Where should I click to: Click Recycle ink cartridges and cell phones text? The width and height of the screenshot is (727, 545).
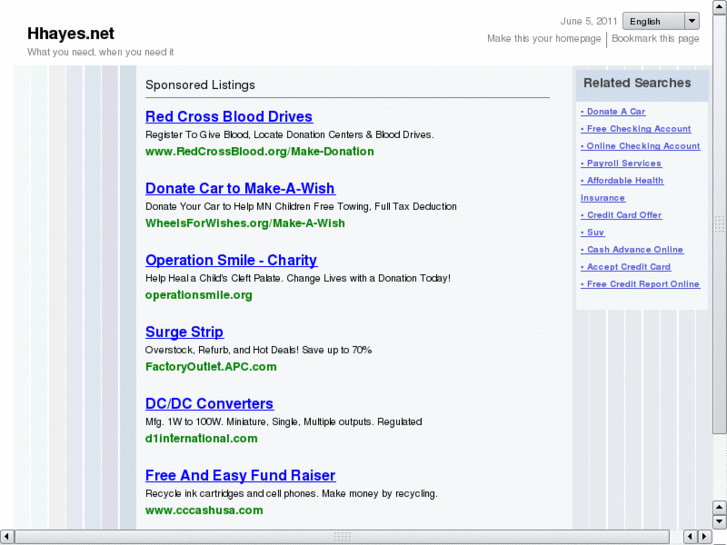tap(291, 494)
